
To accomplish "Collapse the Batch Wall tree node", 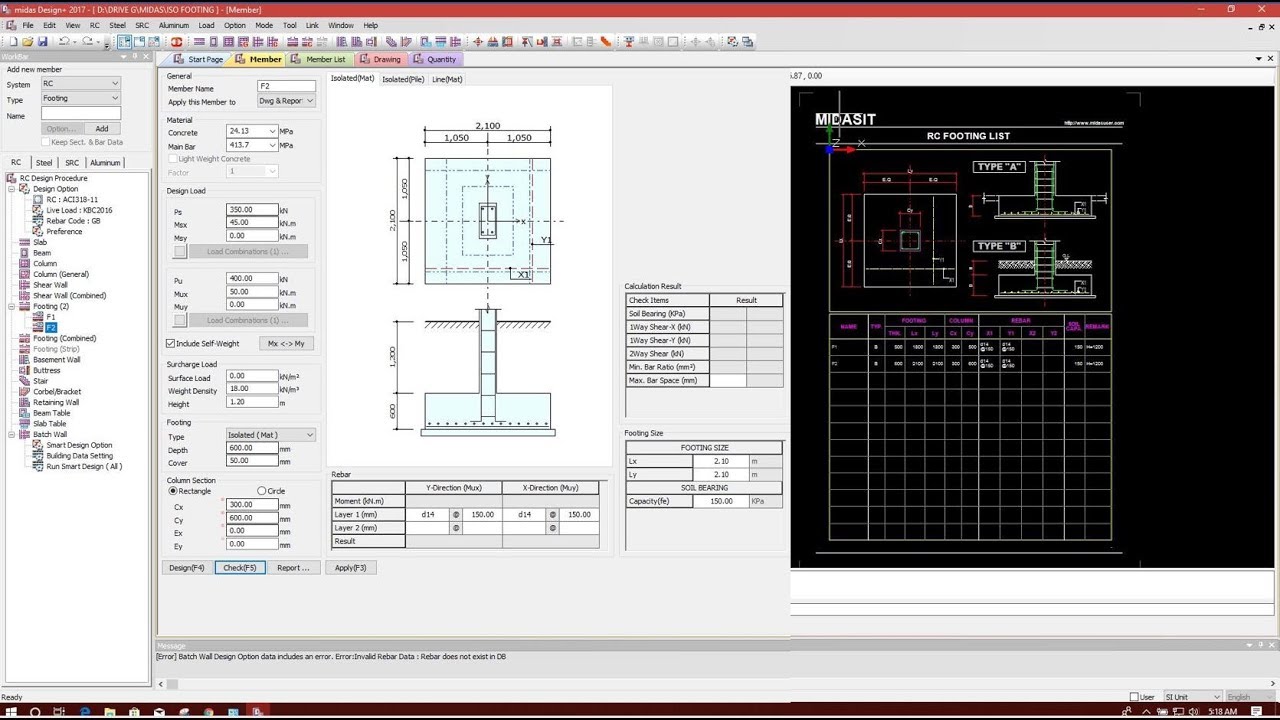I will pyautogui.click(x=12, y=435).
